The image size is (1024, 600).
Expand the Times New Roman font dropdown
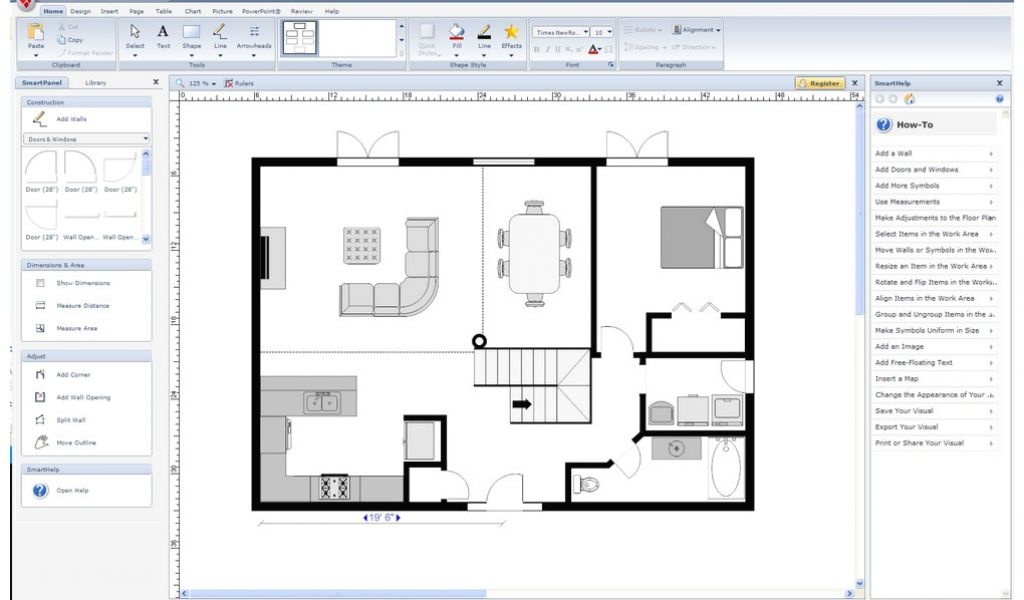[x=585, y=32]
